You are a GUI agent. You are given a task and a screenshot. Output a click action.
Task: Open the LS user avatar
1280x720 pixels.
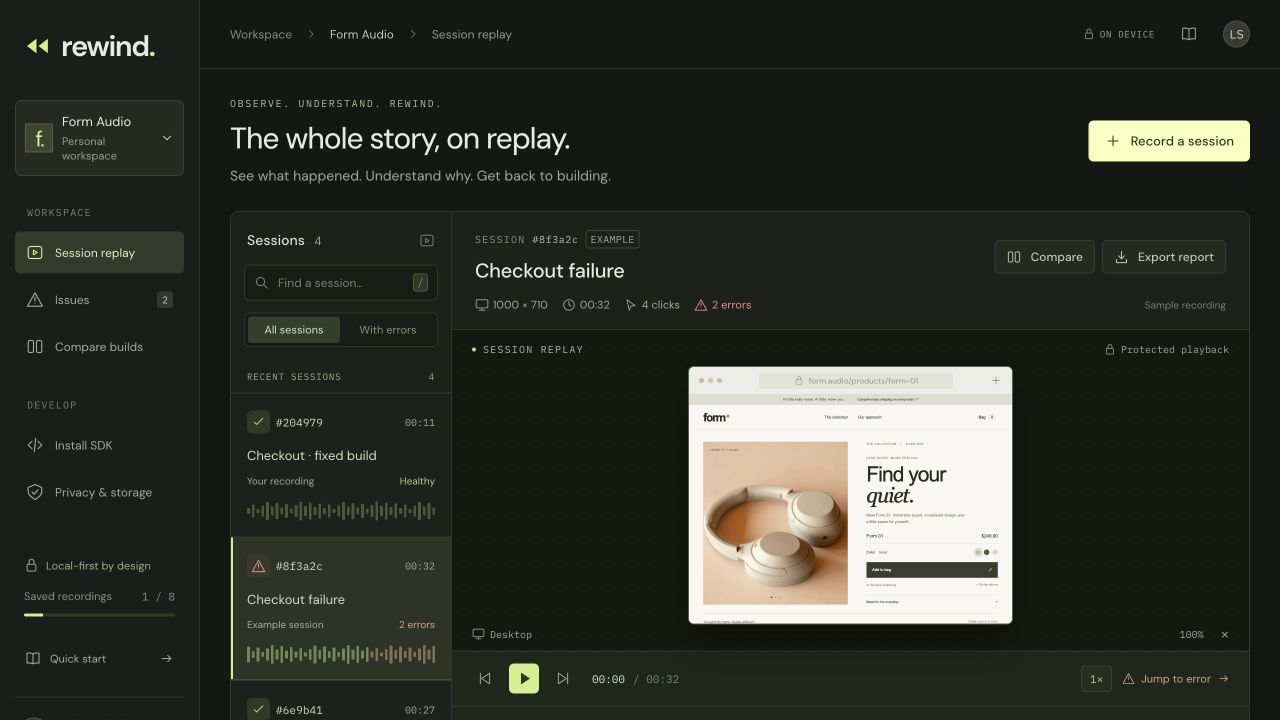click(1236, 34)
